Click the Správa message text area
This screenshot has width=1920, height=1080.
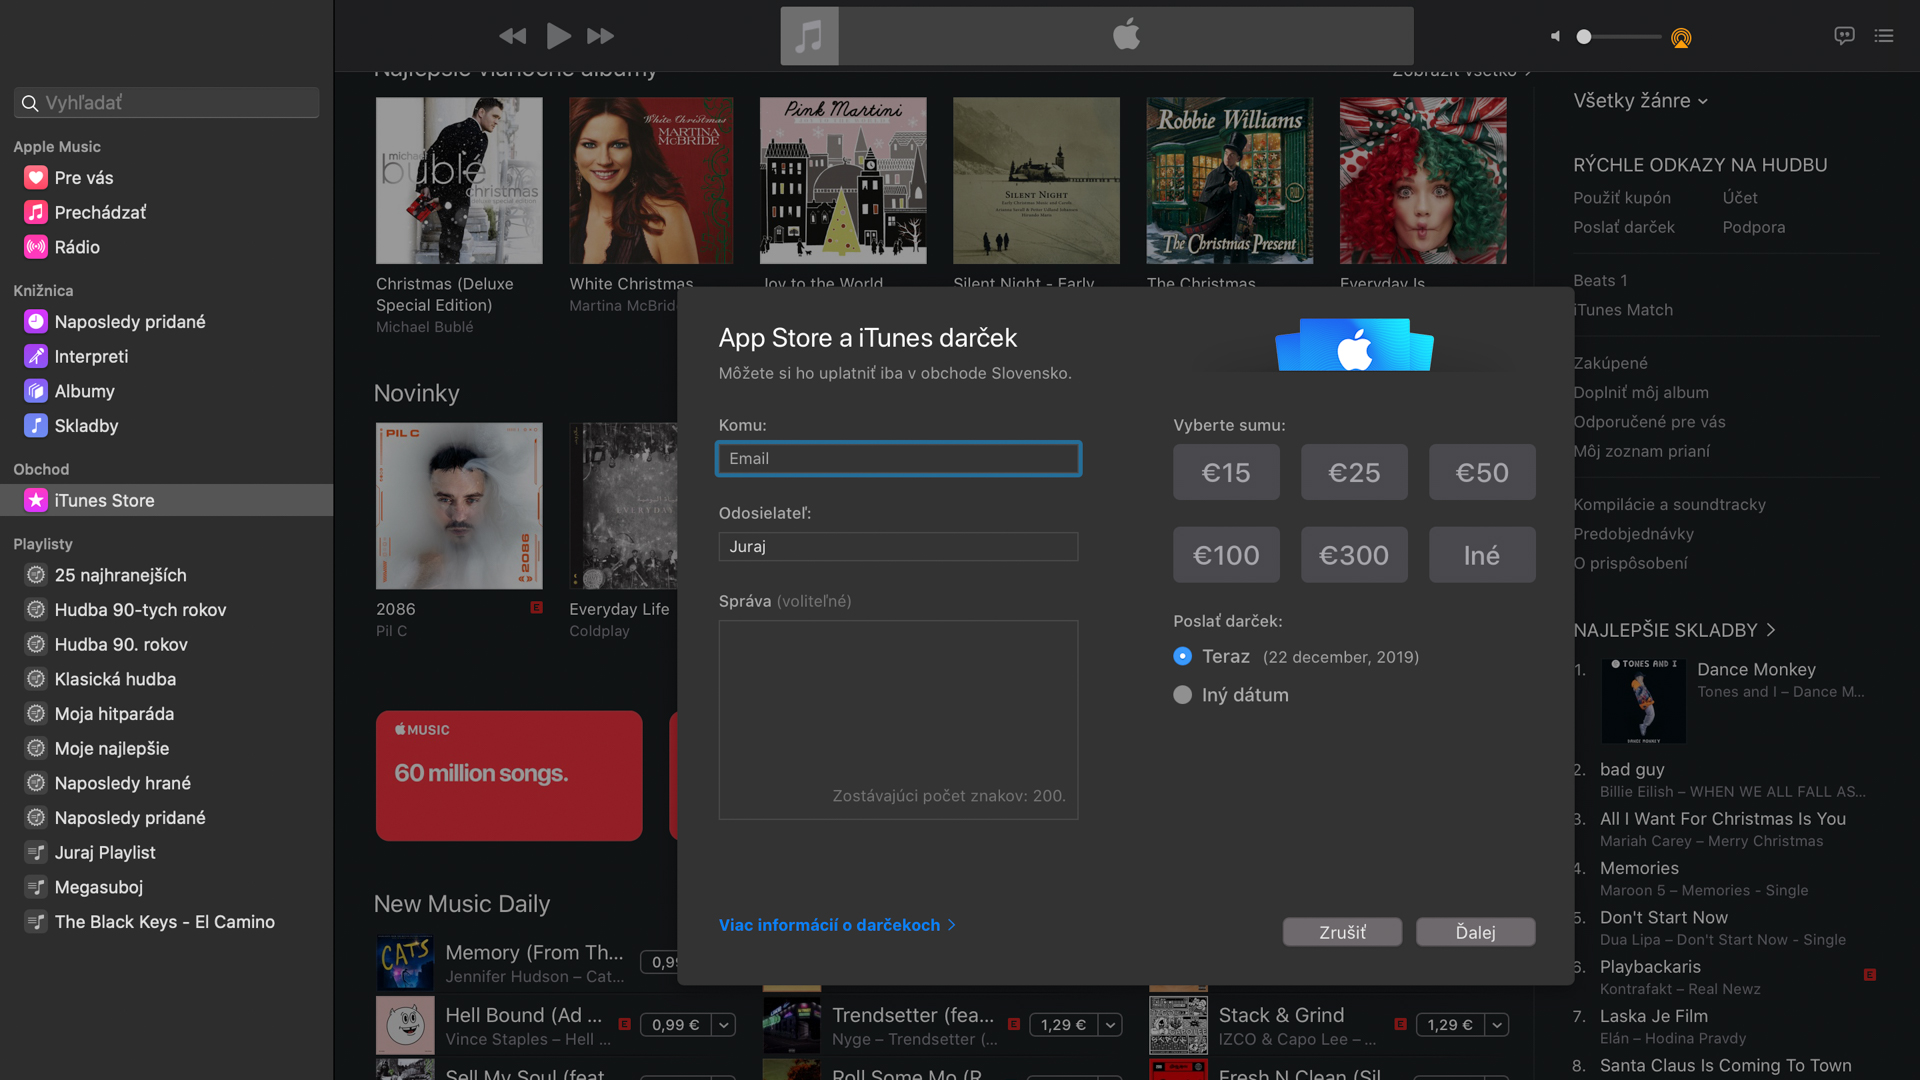898,720
